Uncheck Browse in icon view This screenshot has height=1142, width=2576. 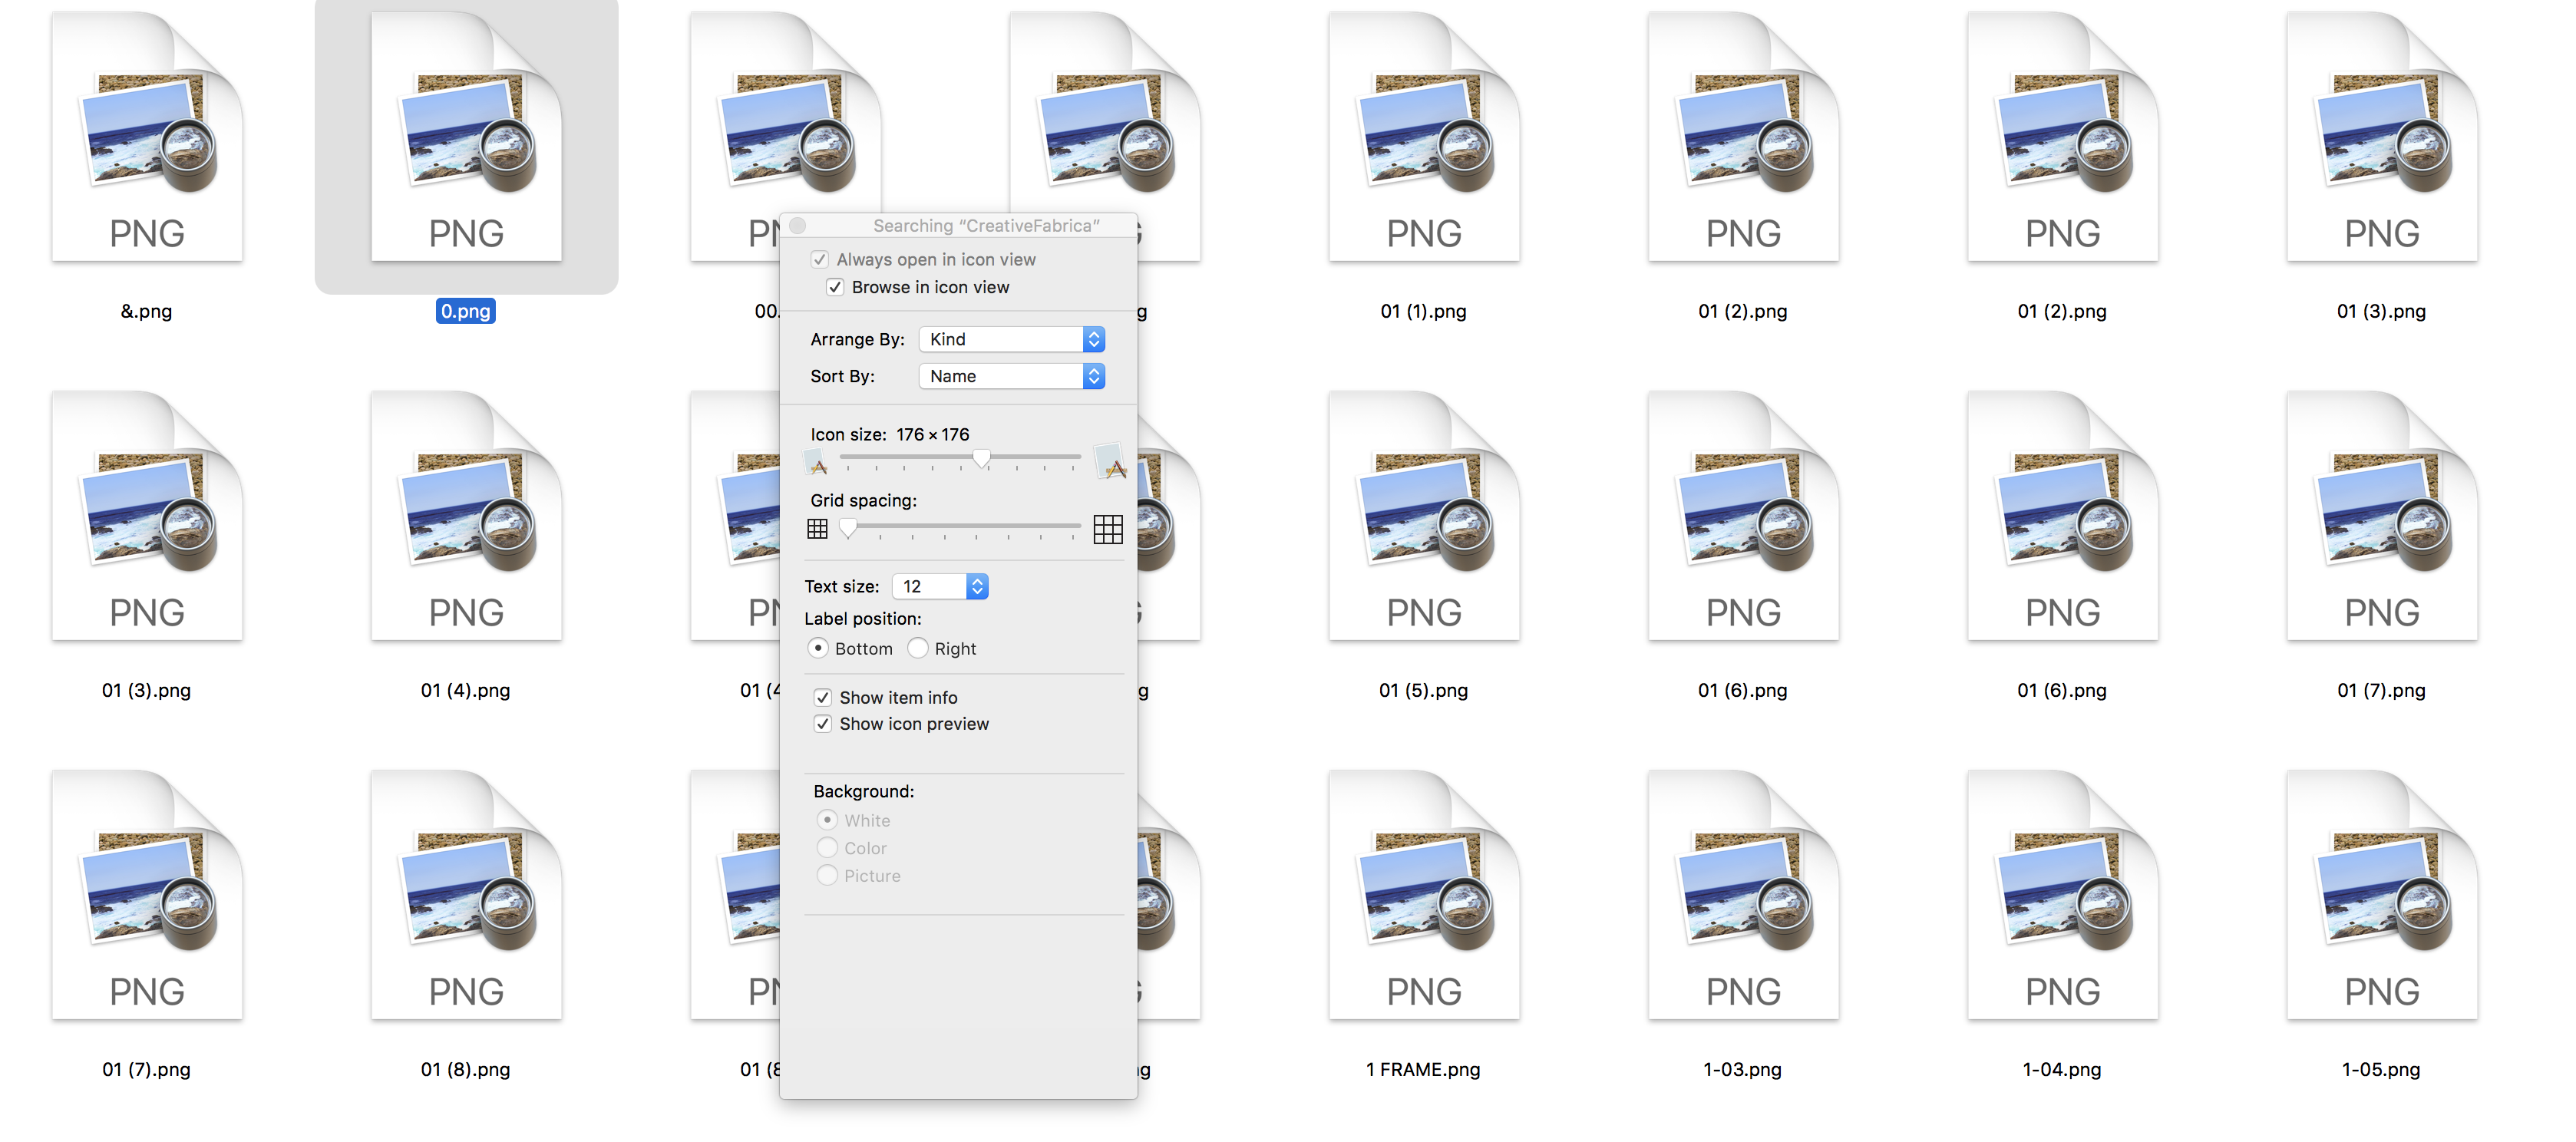(x=836, y=287)
